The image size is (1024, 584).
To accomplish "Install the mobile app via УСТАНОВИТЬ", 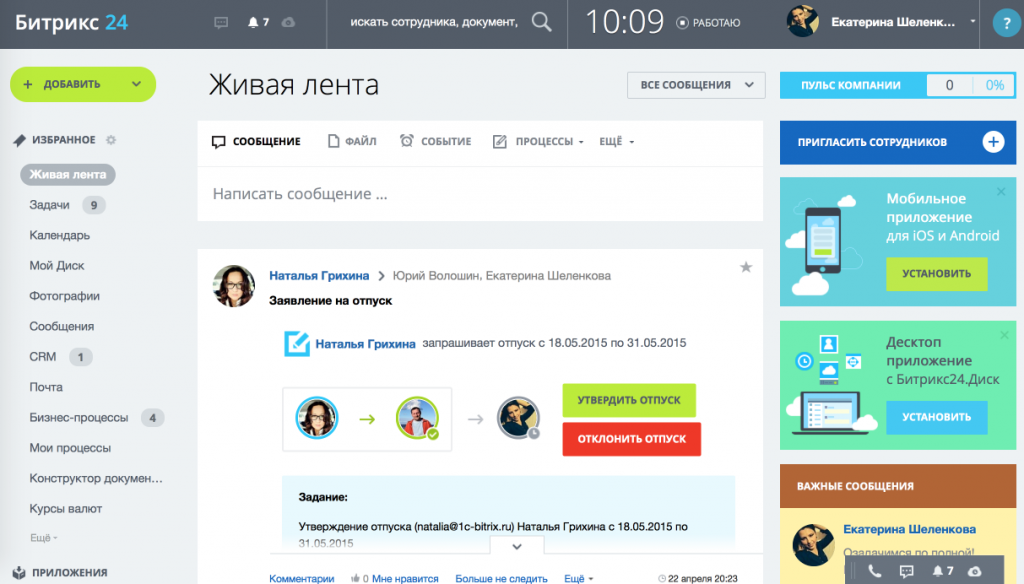I will pos(936,274).
